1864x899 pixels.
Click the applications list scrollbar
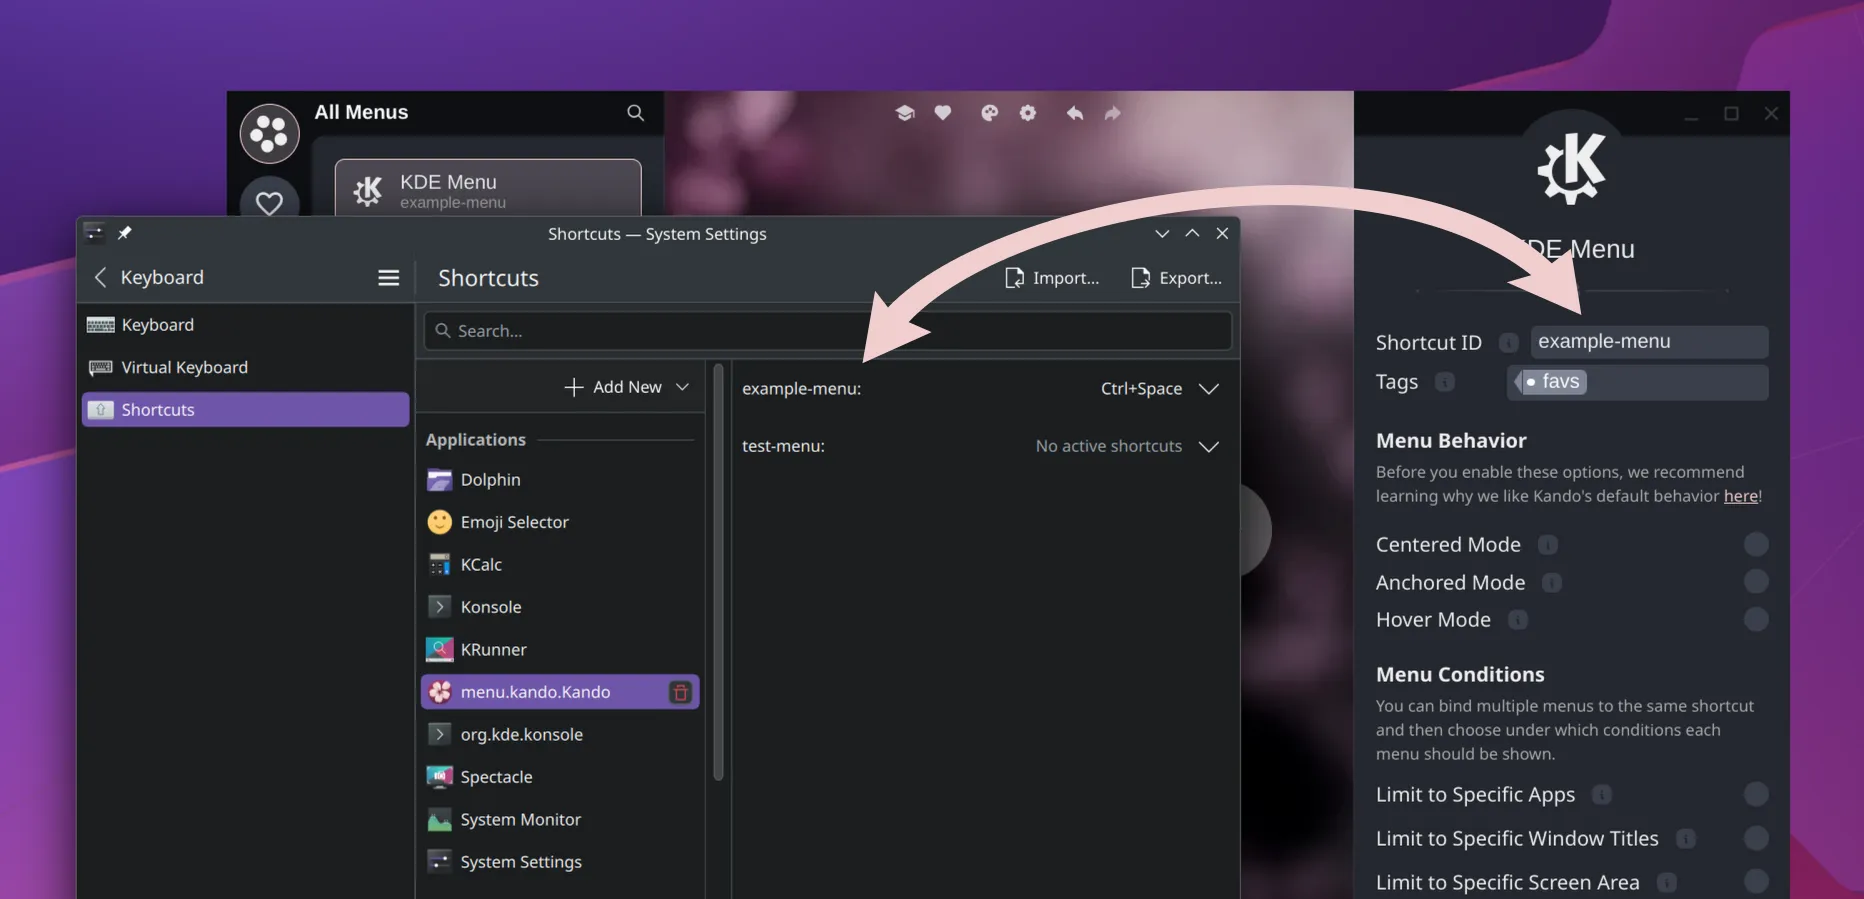tap(718, 572)
